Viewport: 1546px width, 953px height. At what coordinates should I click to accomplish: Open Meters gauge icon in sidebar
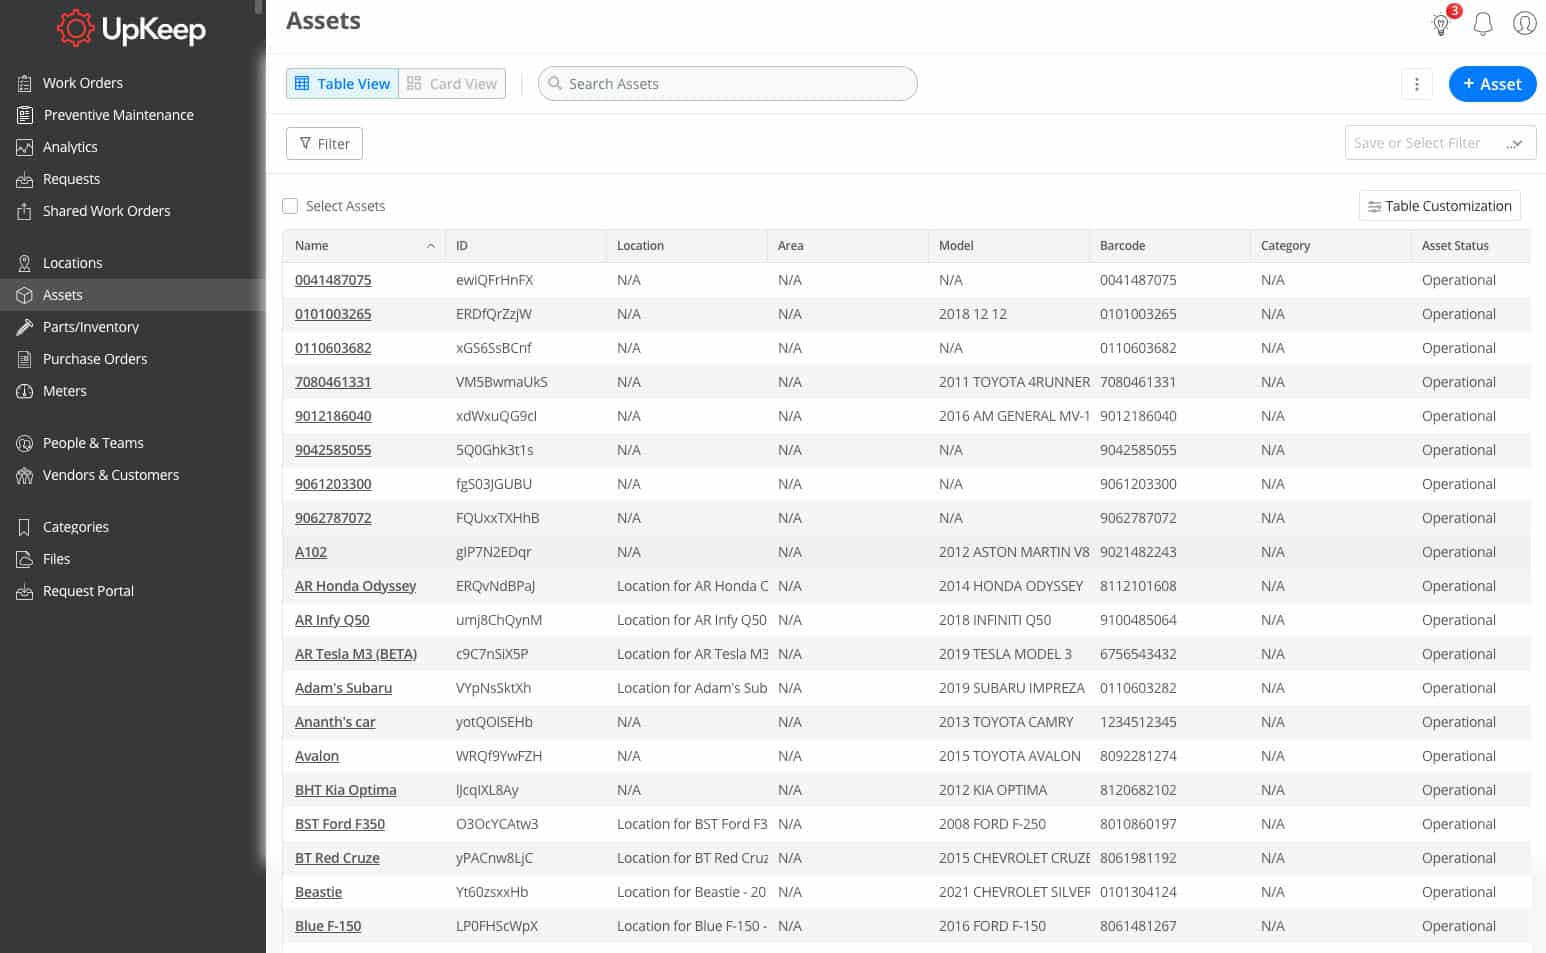click(x=24, y=391)
